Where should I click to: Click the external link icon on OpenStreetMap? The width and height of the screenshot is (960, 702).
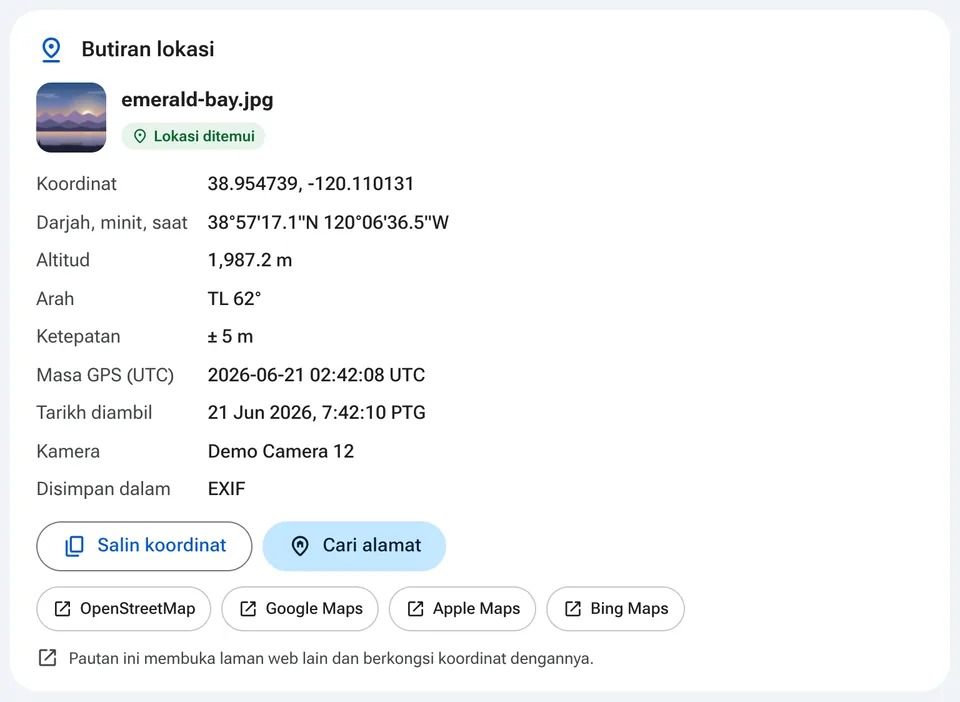pos(62,608)
